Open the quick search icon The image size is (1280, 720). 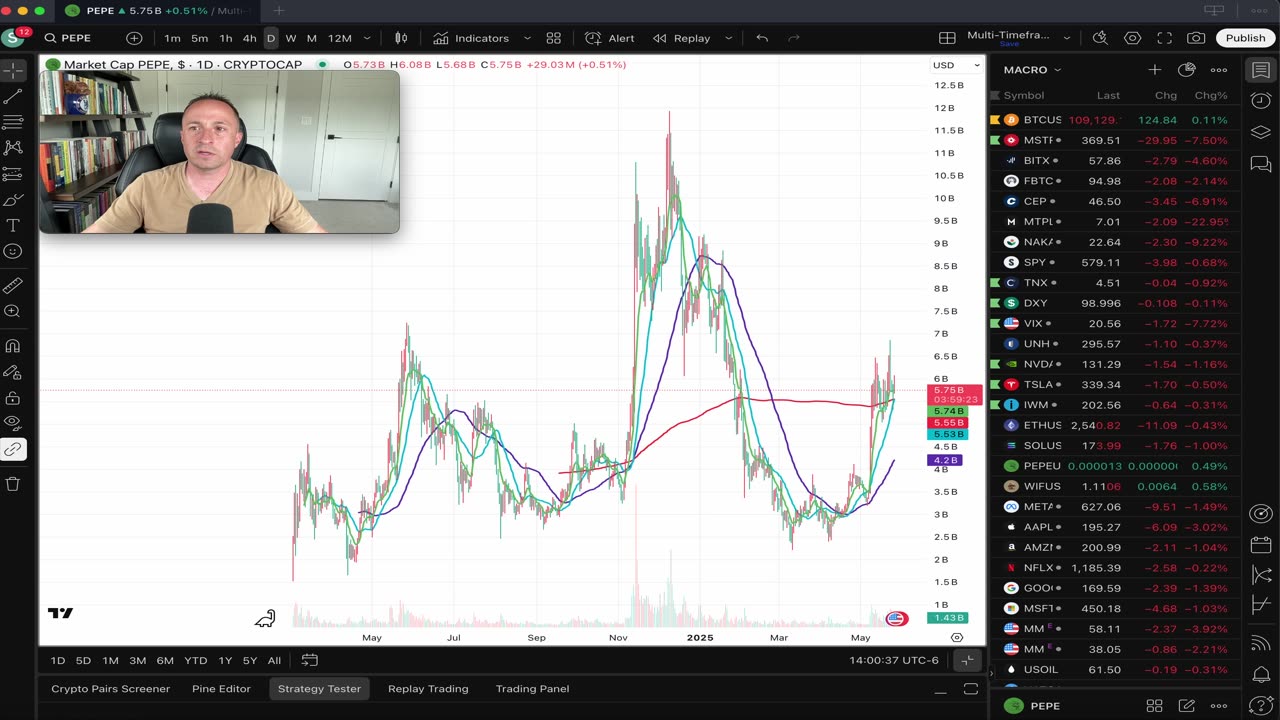click(x=1100, y=38)
